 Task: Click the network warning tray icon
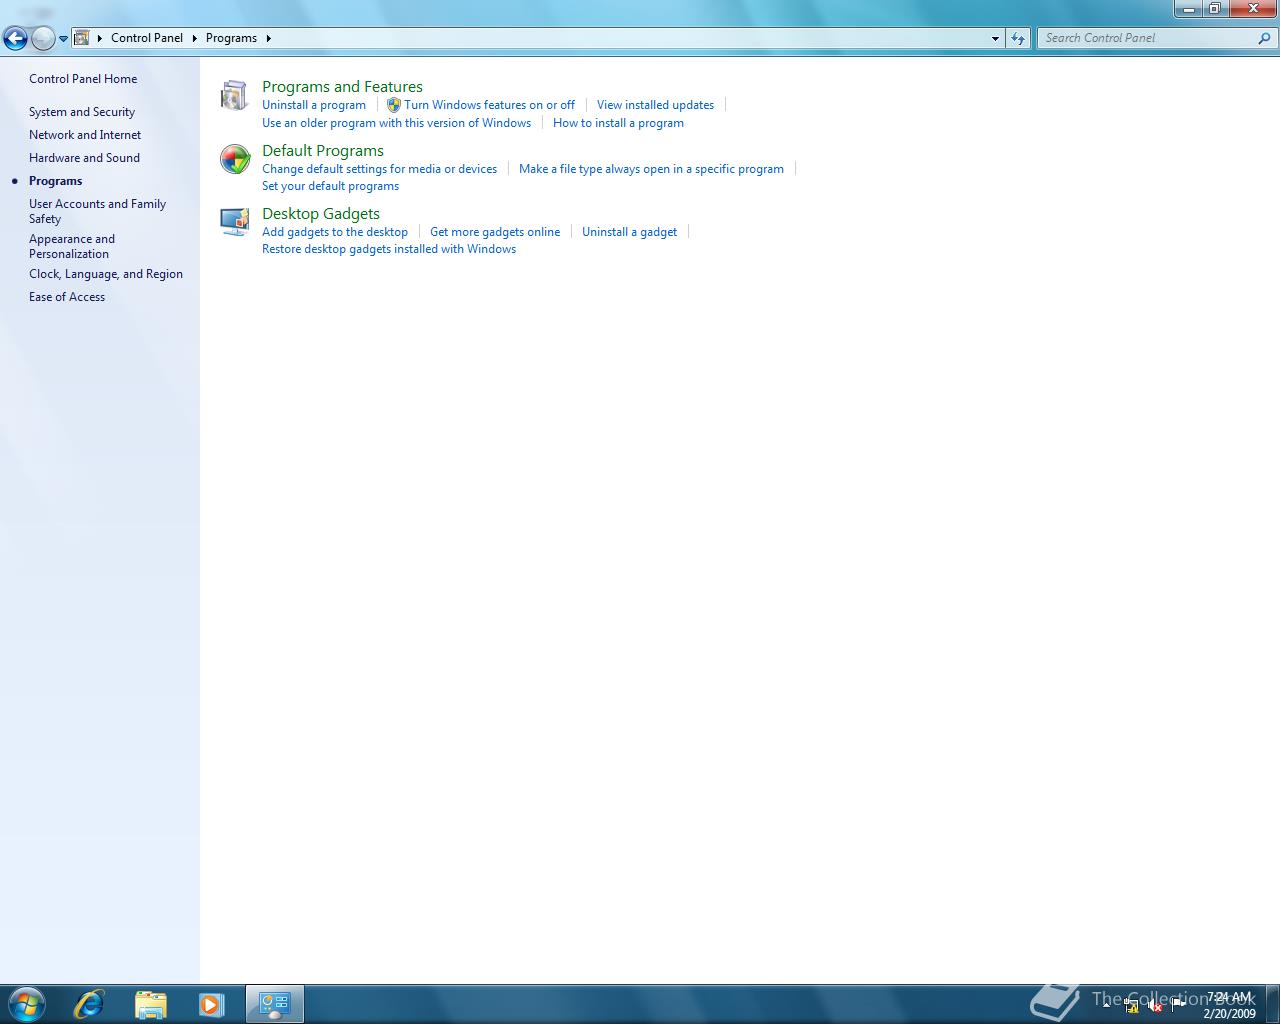click(x=1132, y=1006)
